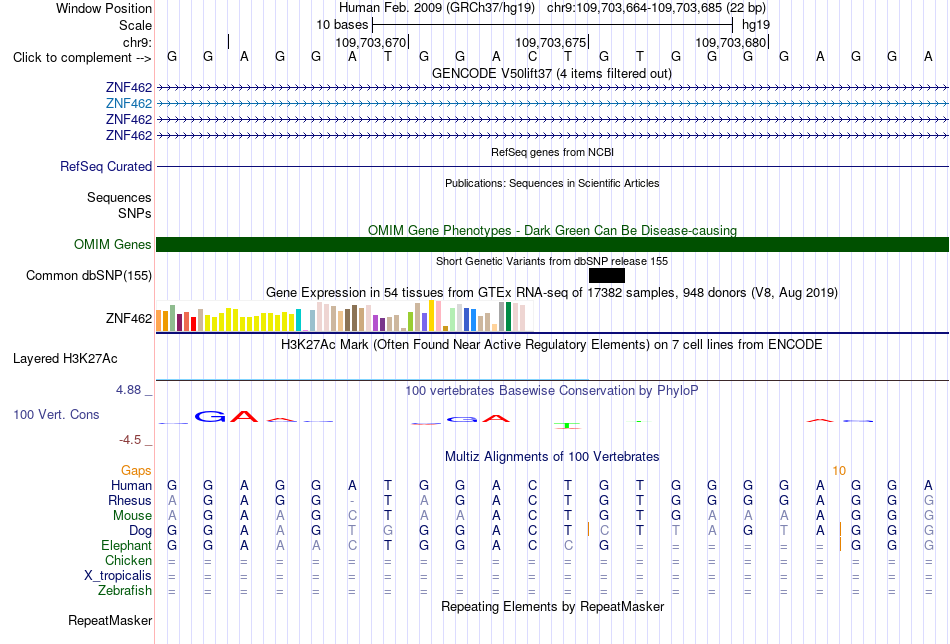Click the "4.88" conservation scale maximum
The width and height of the screenshot is (950, 644).
(128, 390)
